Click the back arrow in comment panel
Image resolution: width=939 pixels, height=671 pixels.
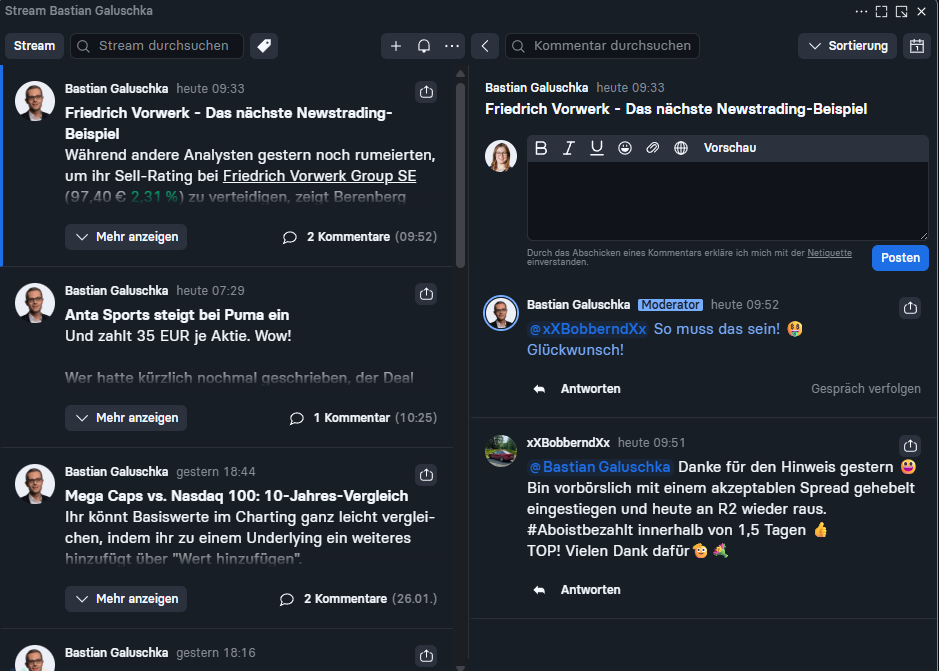pos(484,46)
